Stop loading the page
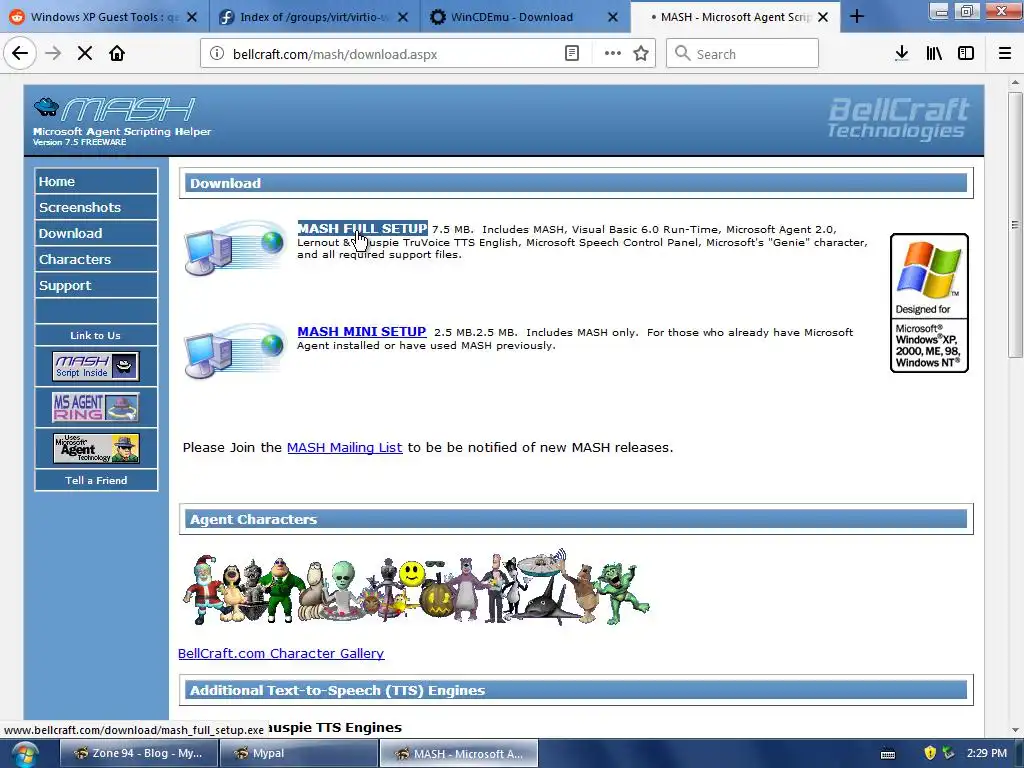The width and height of the screenshot is (1024, 768). [85, 54]
